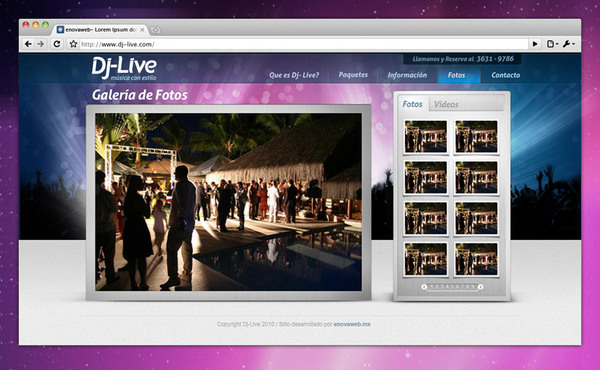The height and width of the screenshot is (370, 600).
Task: Open the wrench settings menu
Action: coord(568,44)
